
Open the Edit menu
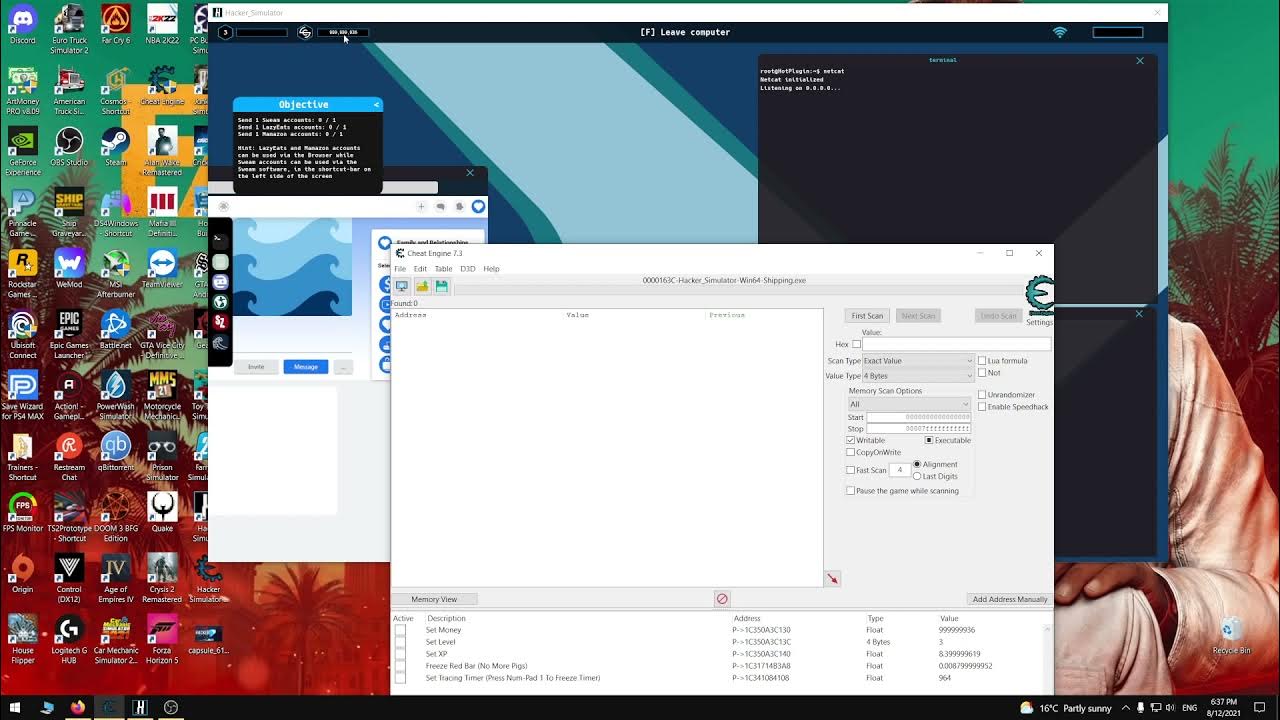click(420, 268)
